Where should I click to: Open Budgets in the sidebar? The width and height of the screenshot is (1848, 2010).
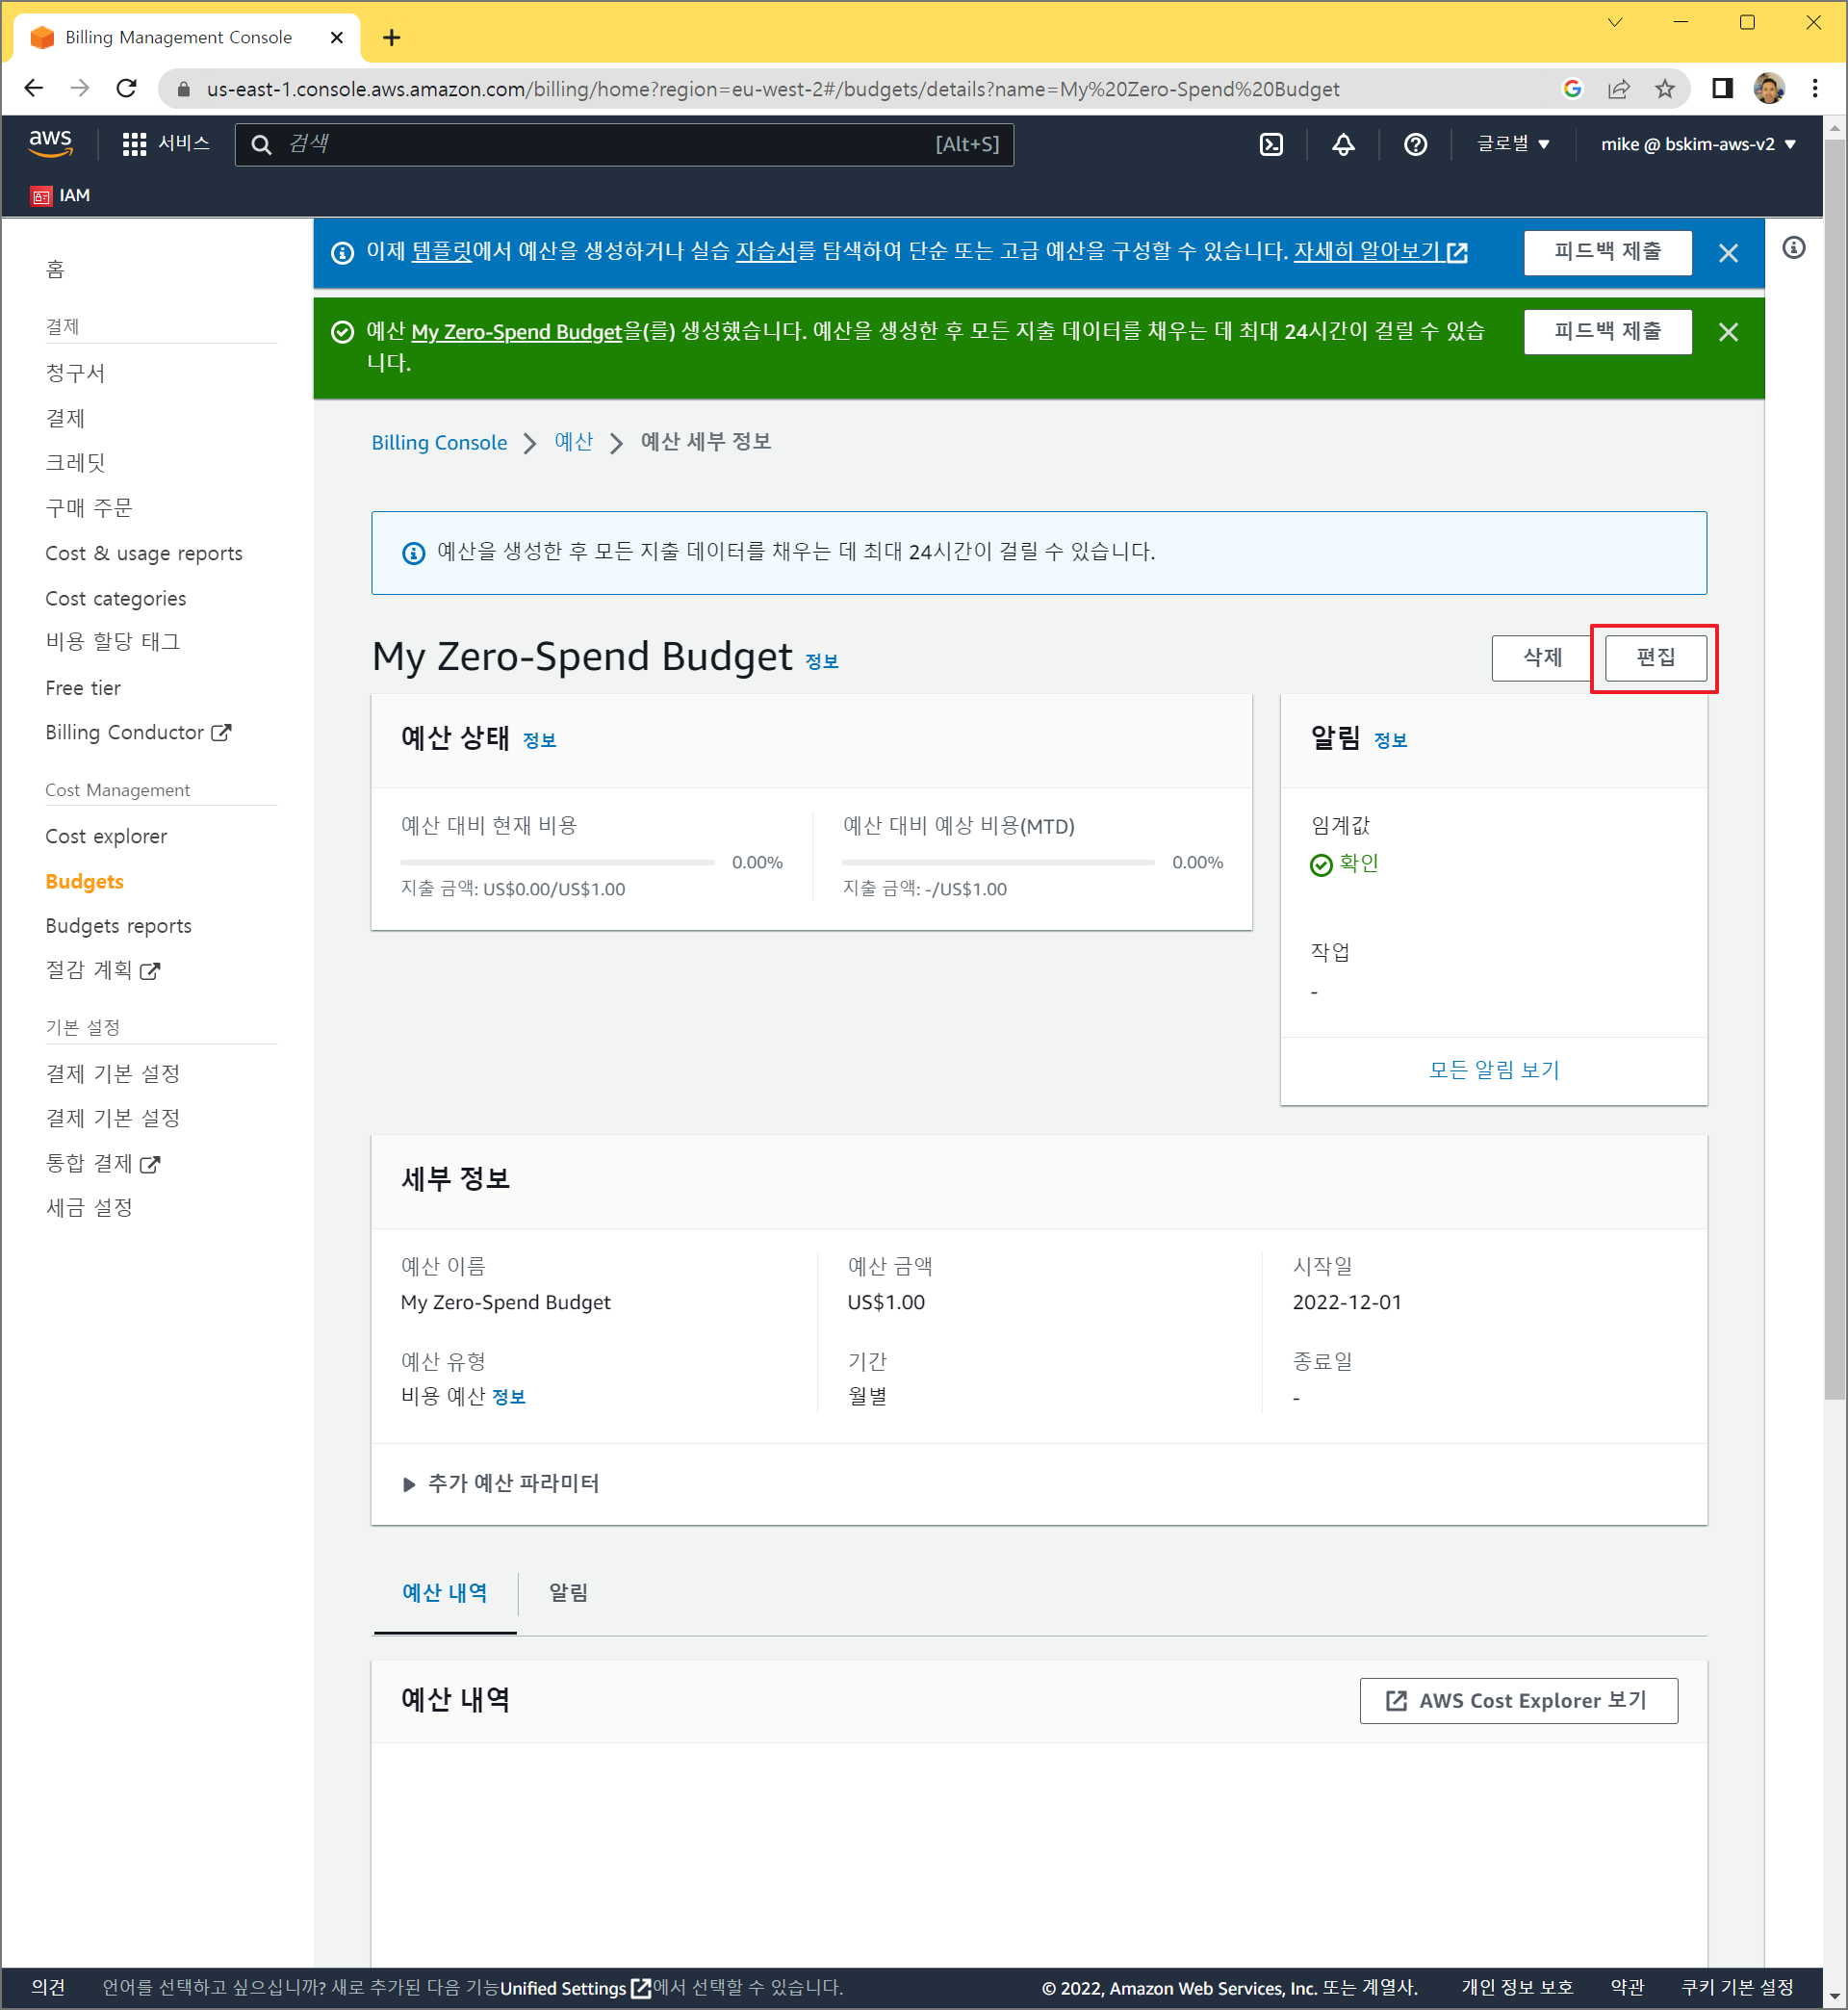tap(84, 881)
